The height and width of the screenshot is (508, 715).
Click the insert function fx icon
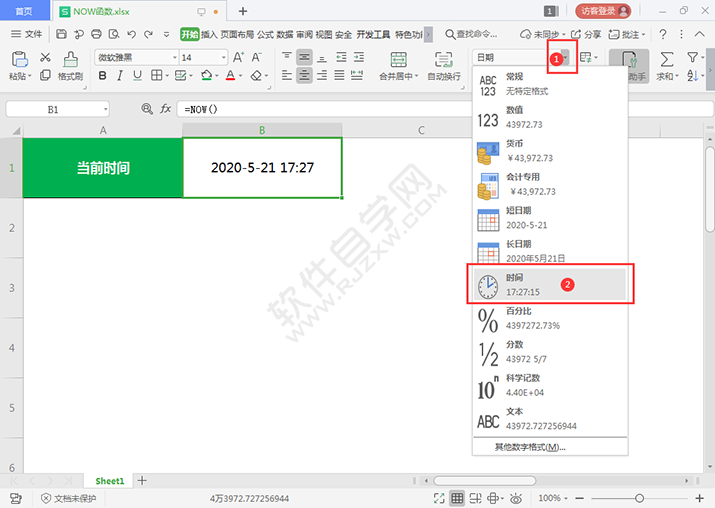coord(165,109)
